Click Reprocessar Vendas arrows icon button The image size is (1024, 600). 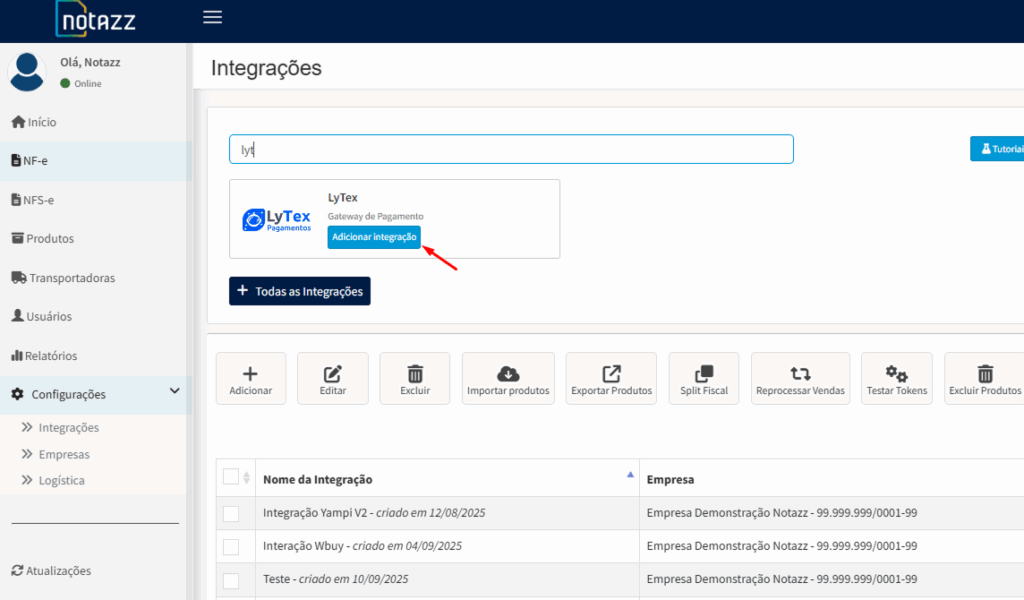(800, 378)
